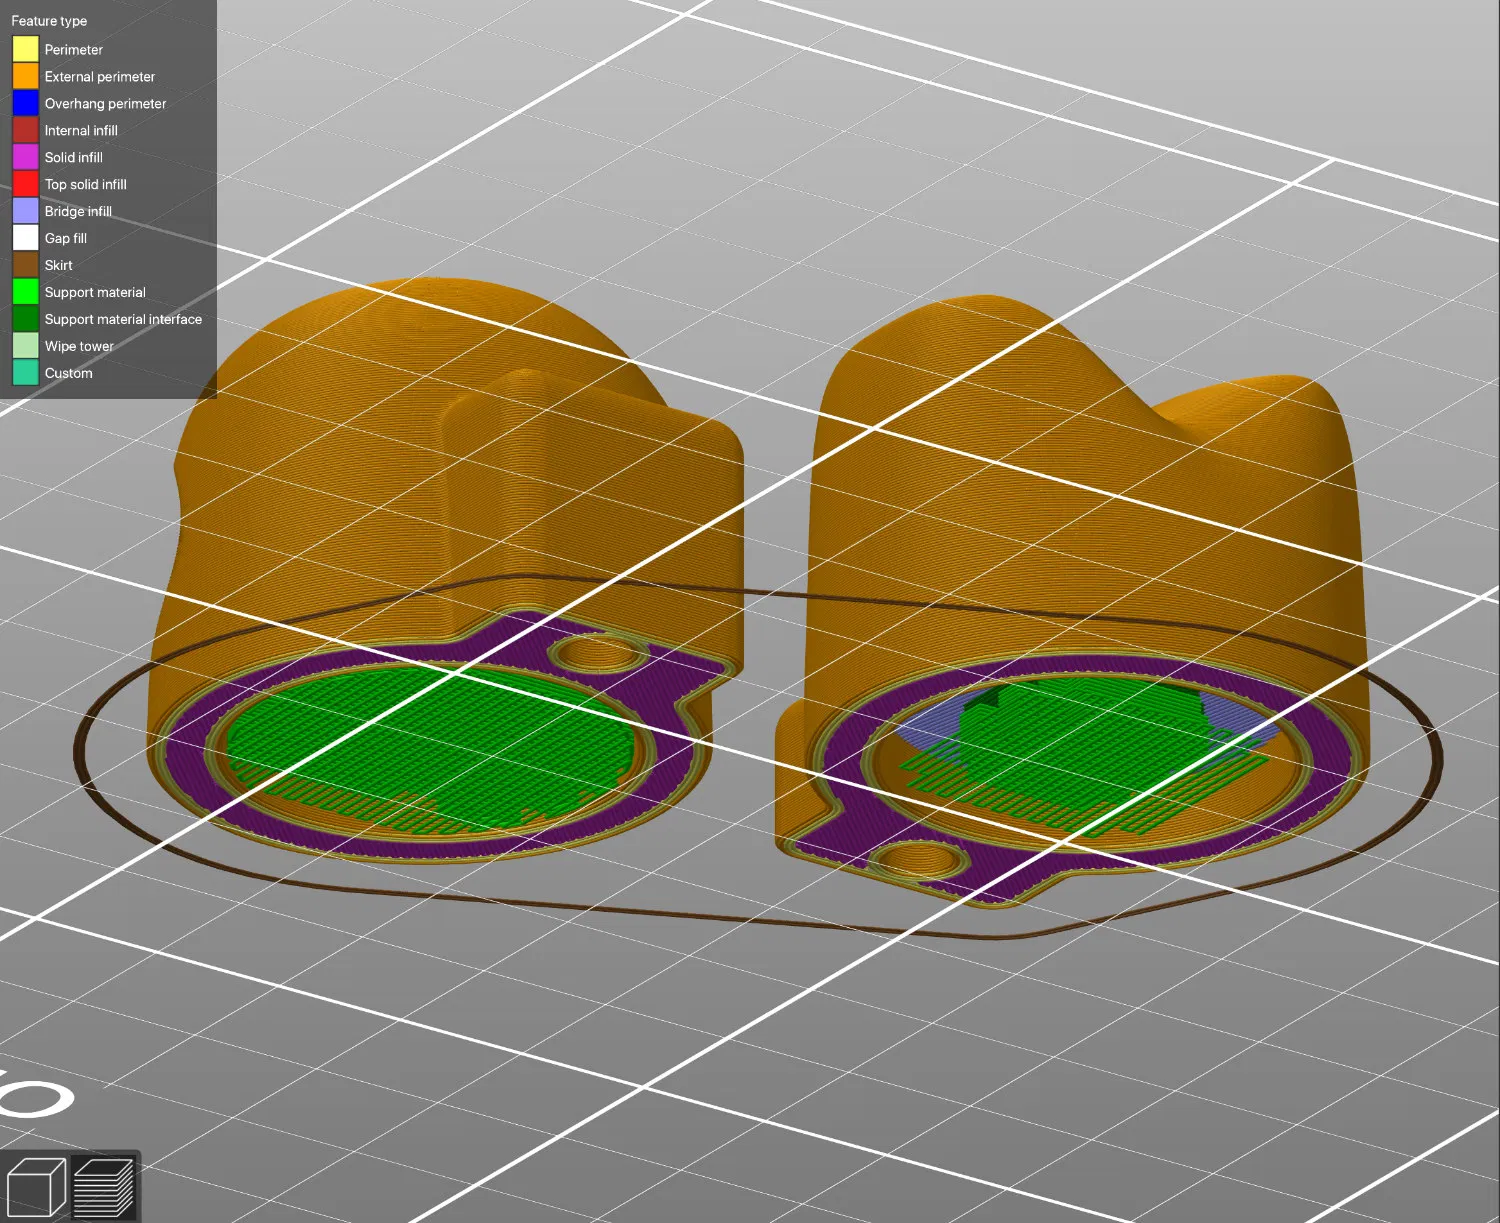
Task: Select the 'Skirt' legend label
Action: [x=58, y=266]
